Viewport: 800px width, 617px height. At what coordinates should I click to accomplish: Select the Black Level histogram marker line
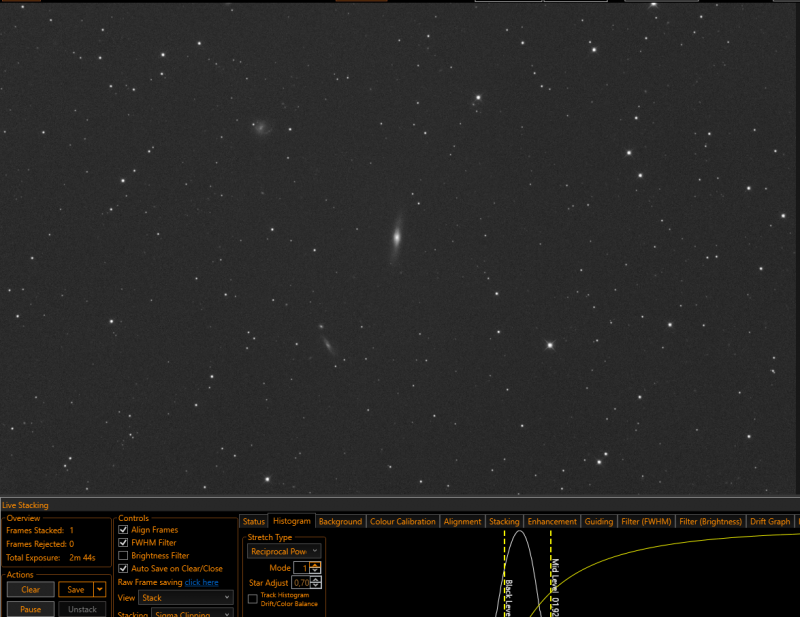click(505, 573)
